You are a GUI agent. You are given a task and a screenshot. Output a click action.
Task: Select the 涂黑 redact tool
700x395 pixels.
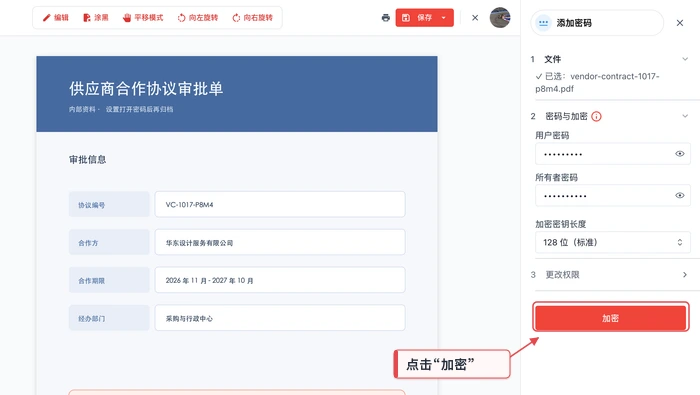tap(96, 18)
